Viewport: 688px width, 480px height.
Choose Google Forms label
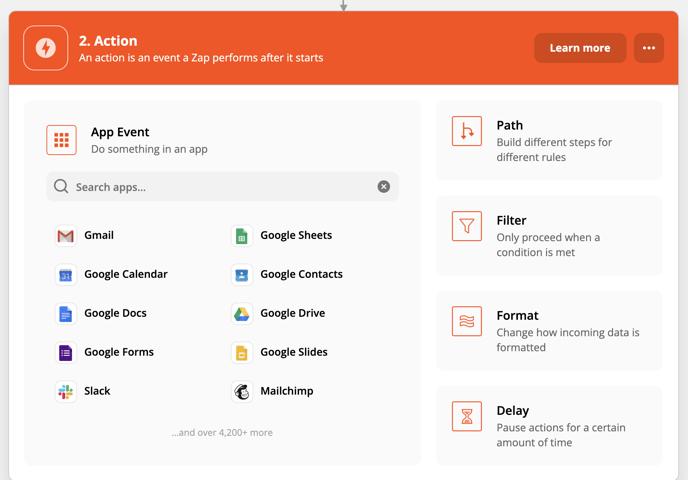(119, 352)
